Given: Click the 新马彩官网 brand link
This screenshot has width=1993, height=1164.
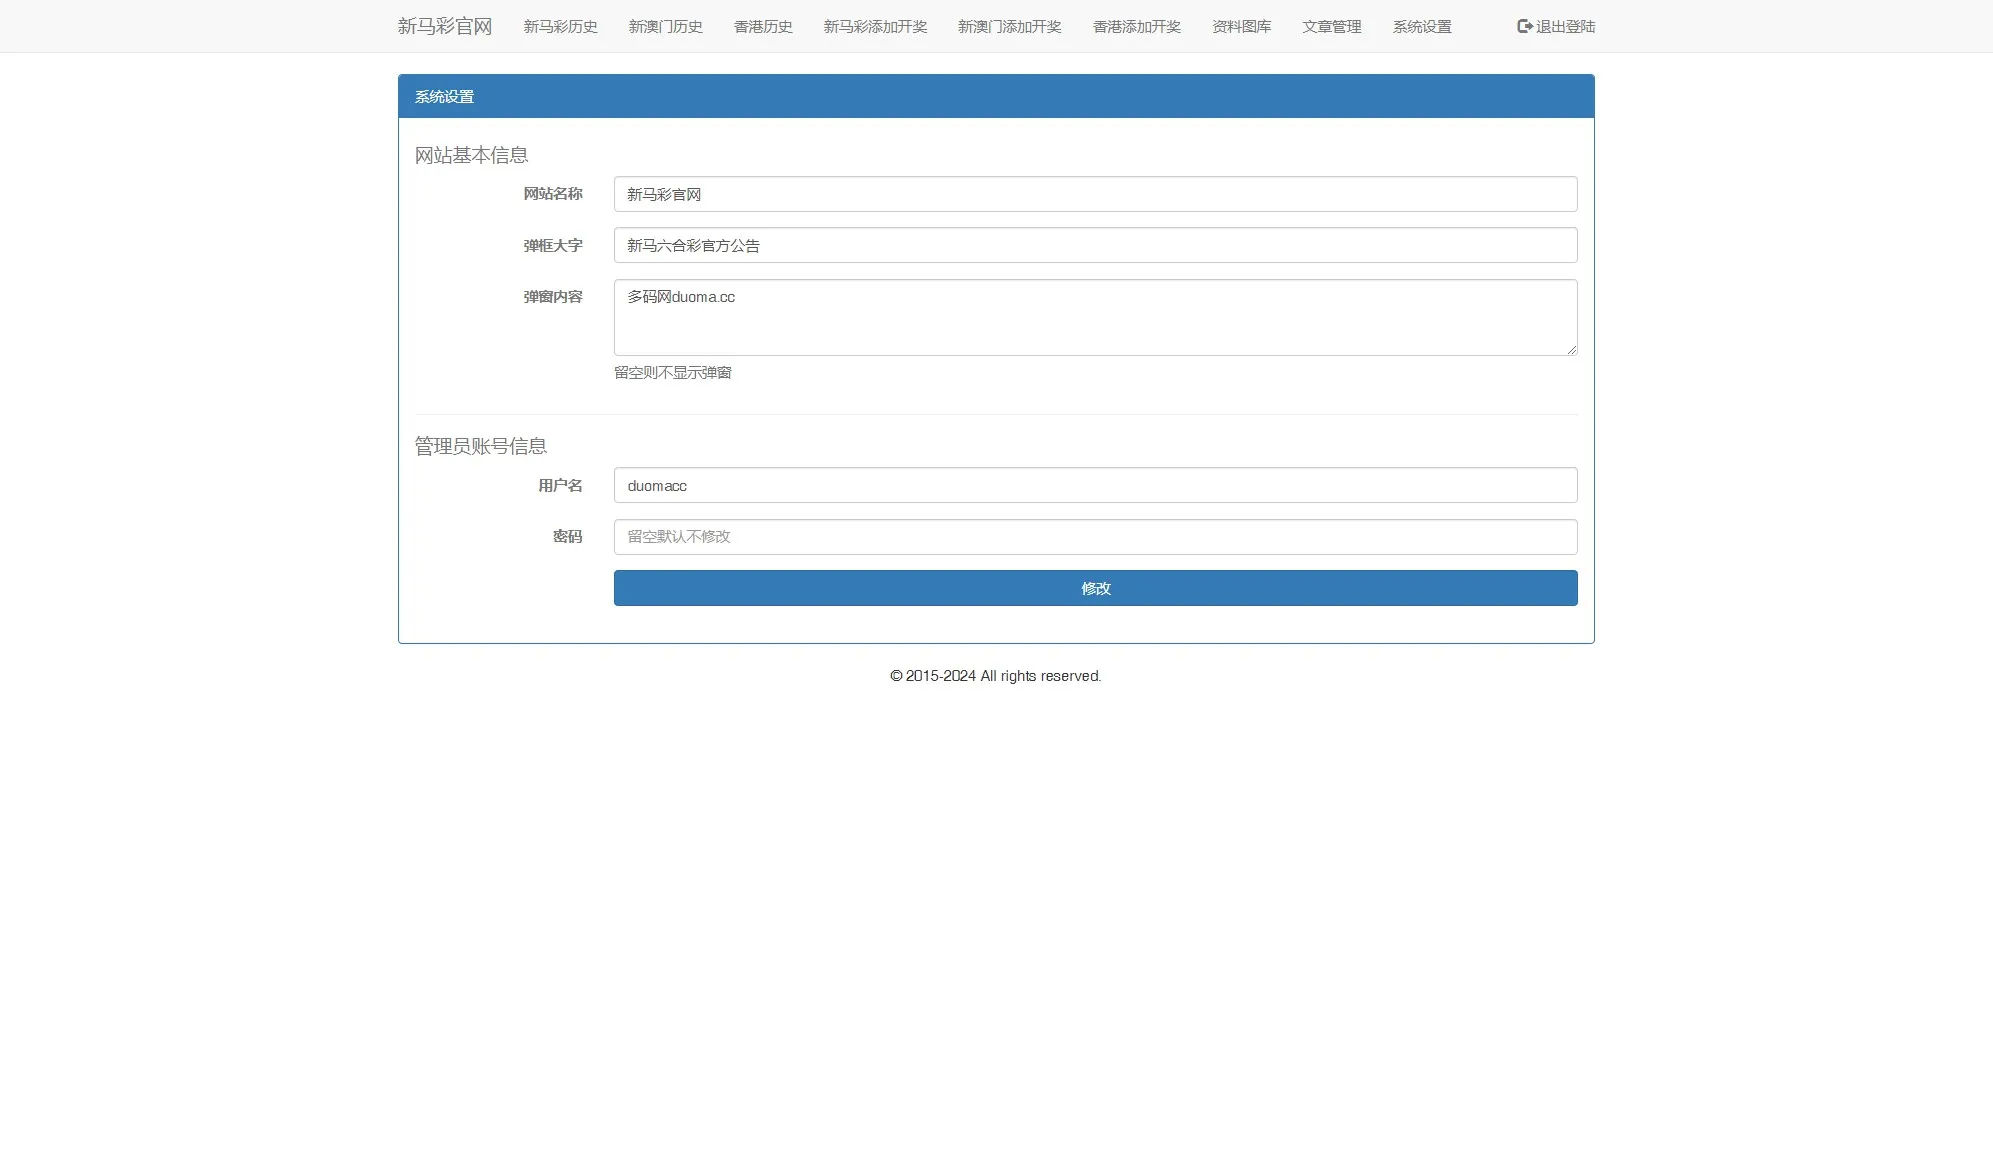Looking at the screenshot, I should pyautogui.click(x=444, y=25).
